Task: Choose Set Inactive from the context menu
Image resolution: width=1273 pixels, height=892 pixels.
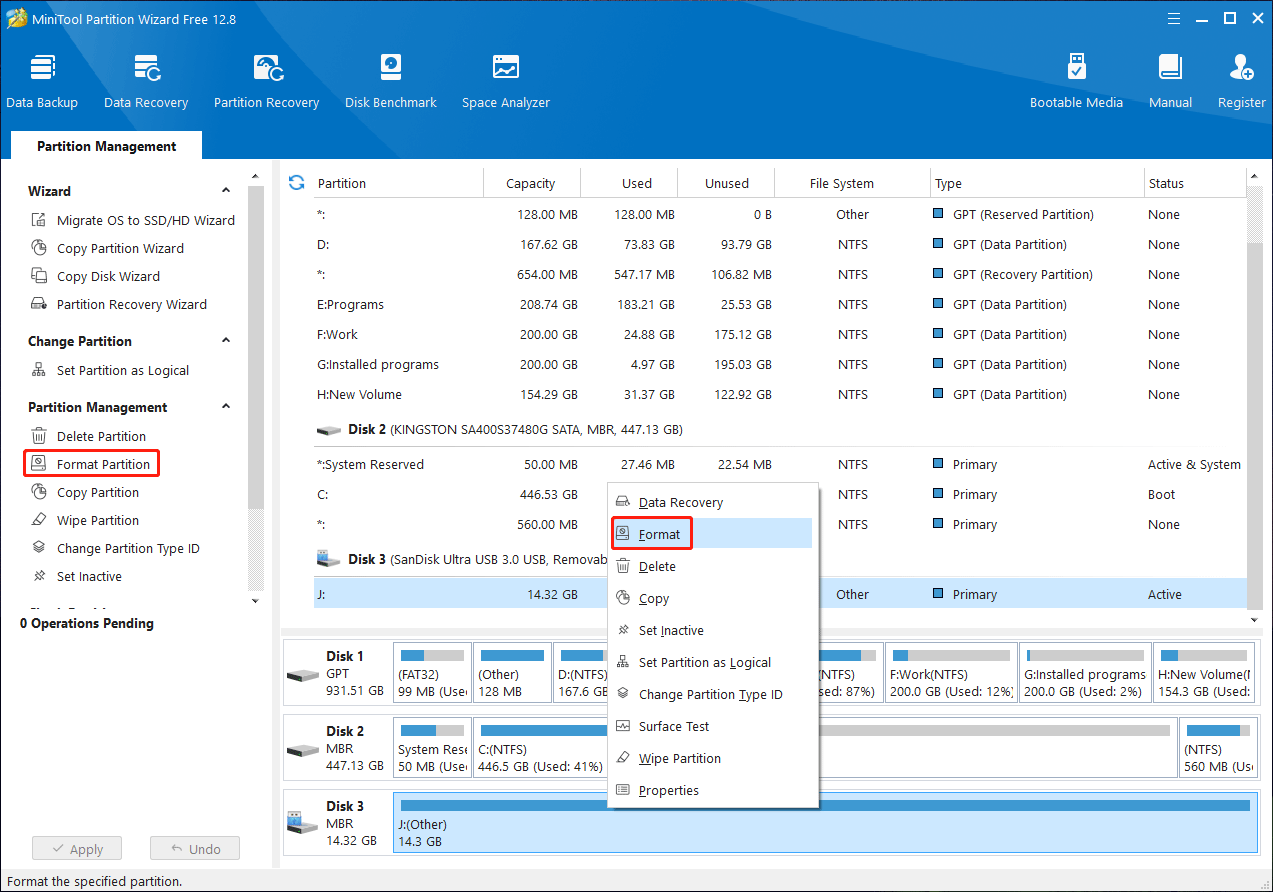Action: click(x=713, y=630)
